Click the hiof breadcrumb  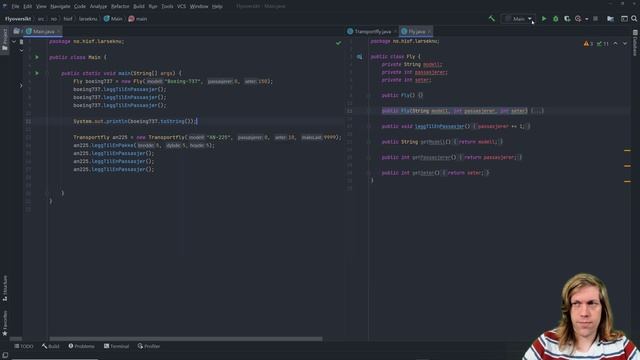click(68, 19)
